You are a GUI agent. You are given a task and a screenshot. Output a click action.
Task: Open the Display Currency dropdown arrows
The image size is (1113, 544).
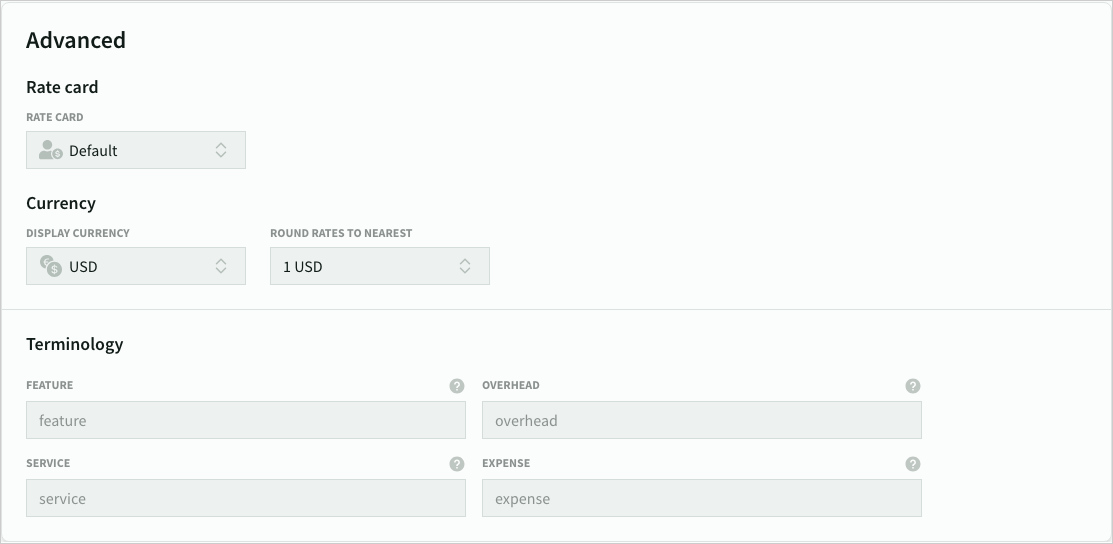[x=221, y=266]
